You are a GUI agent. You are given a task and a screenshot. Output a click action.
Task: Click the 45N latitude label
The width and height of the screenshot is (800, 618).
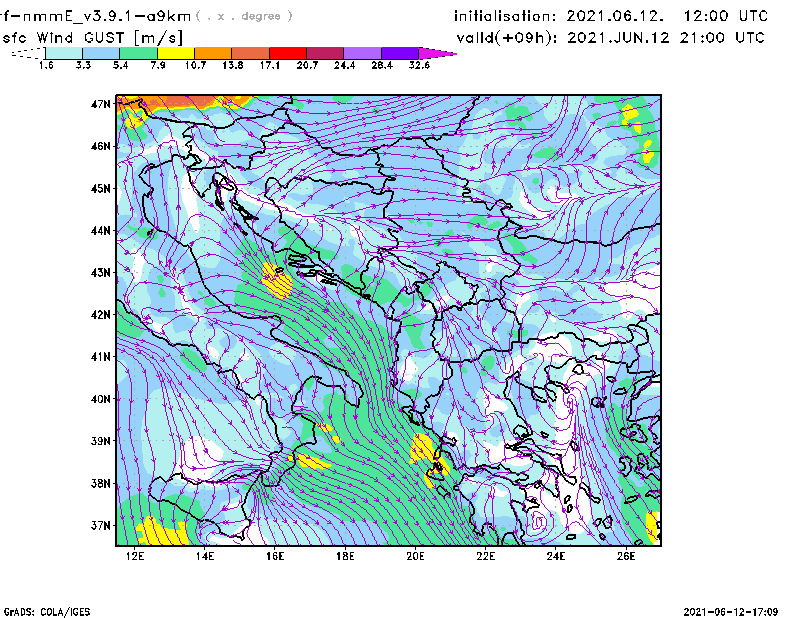coord(100,189)
